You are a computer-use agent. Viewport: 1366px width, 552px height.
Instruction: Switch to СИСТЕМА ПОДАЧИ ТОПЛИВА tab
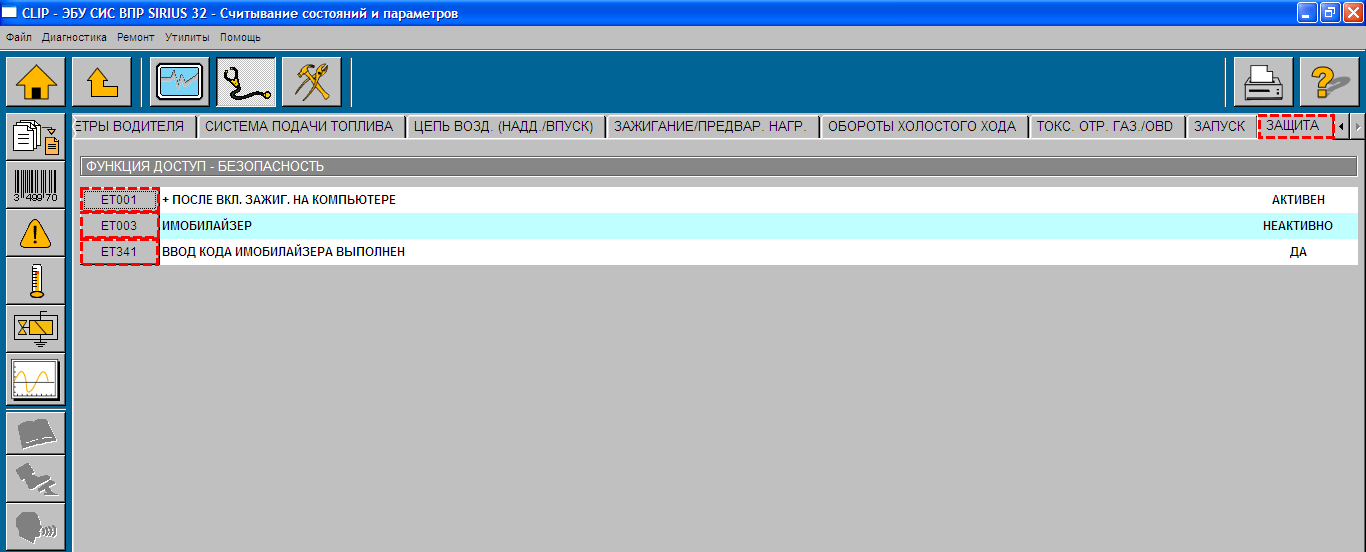(x=301, y=127)
